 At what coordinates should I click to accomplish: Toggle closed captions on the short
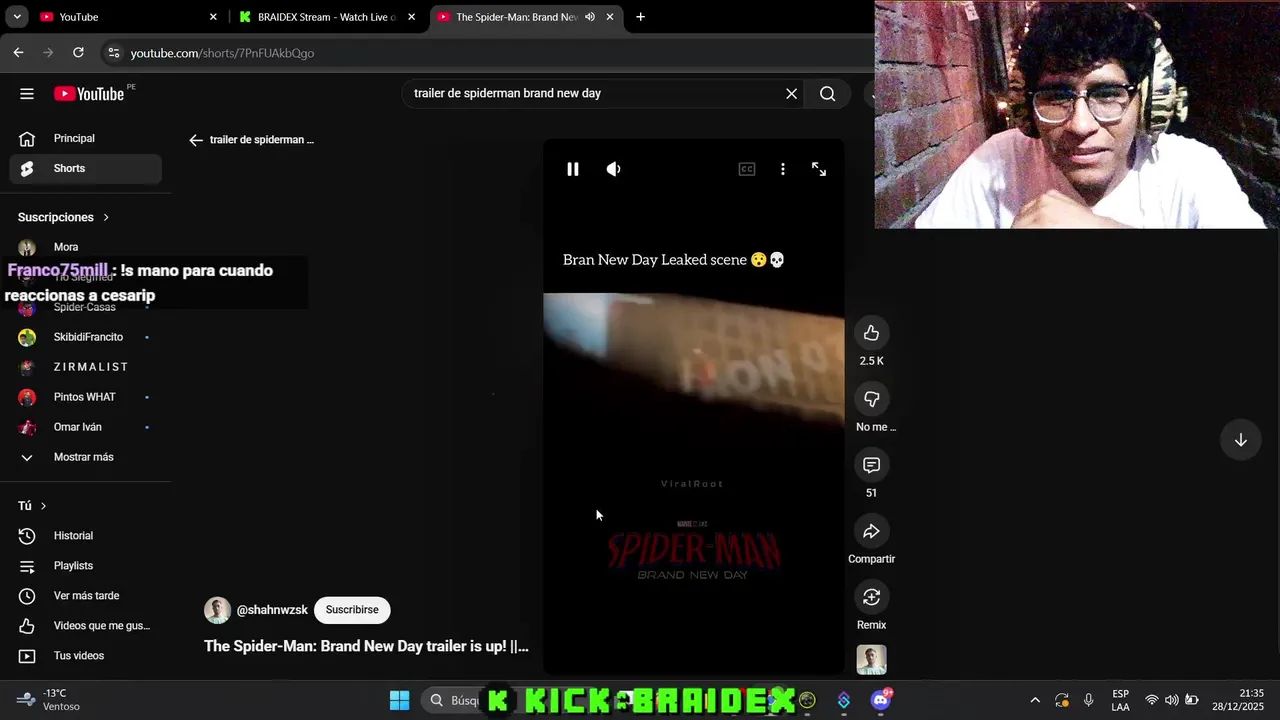[x=747, y=169]
